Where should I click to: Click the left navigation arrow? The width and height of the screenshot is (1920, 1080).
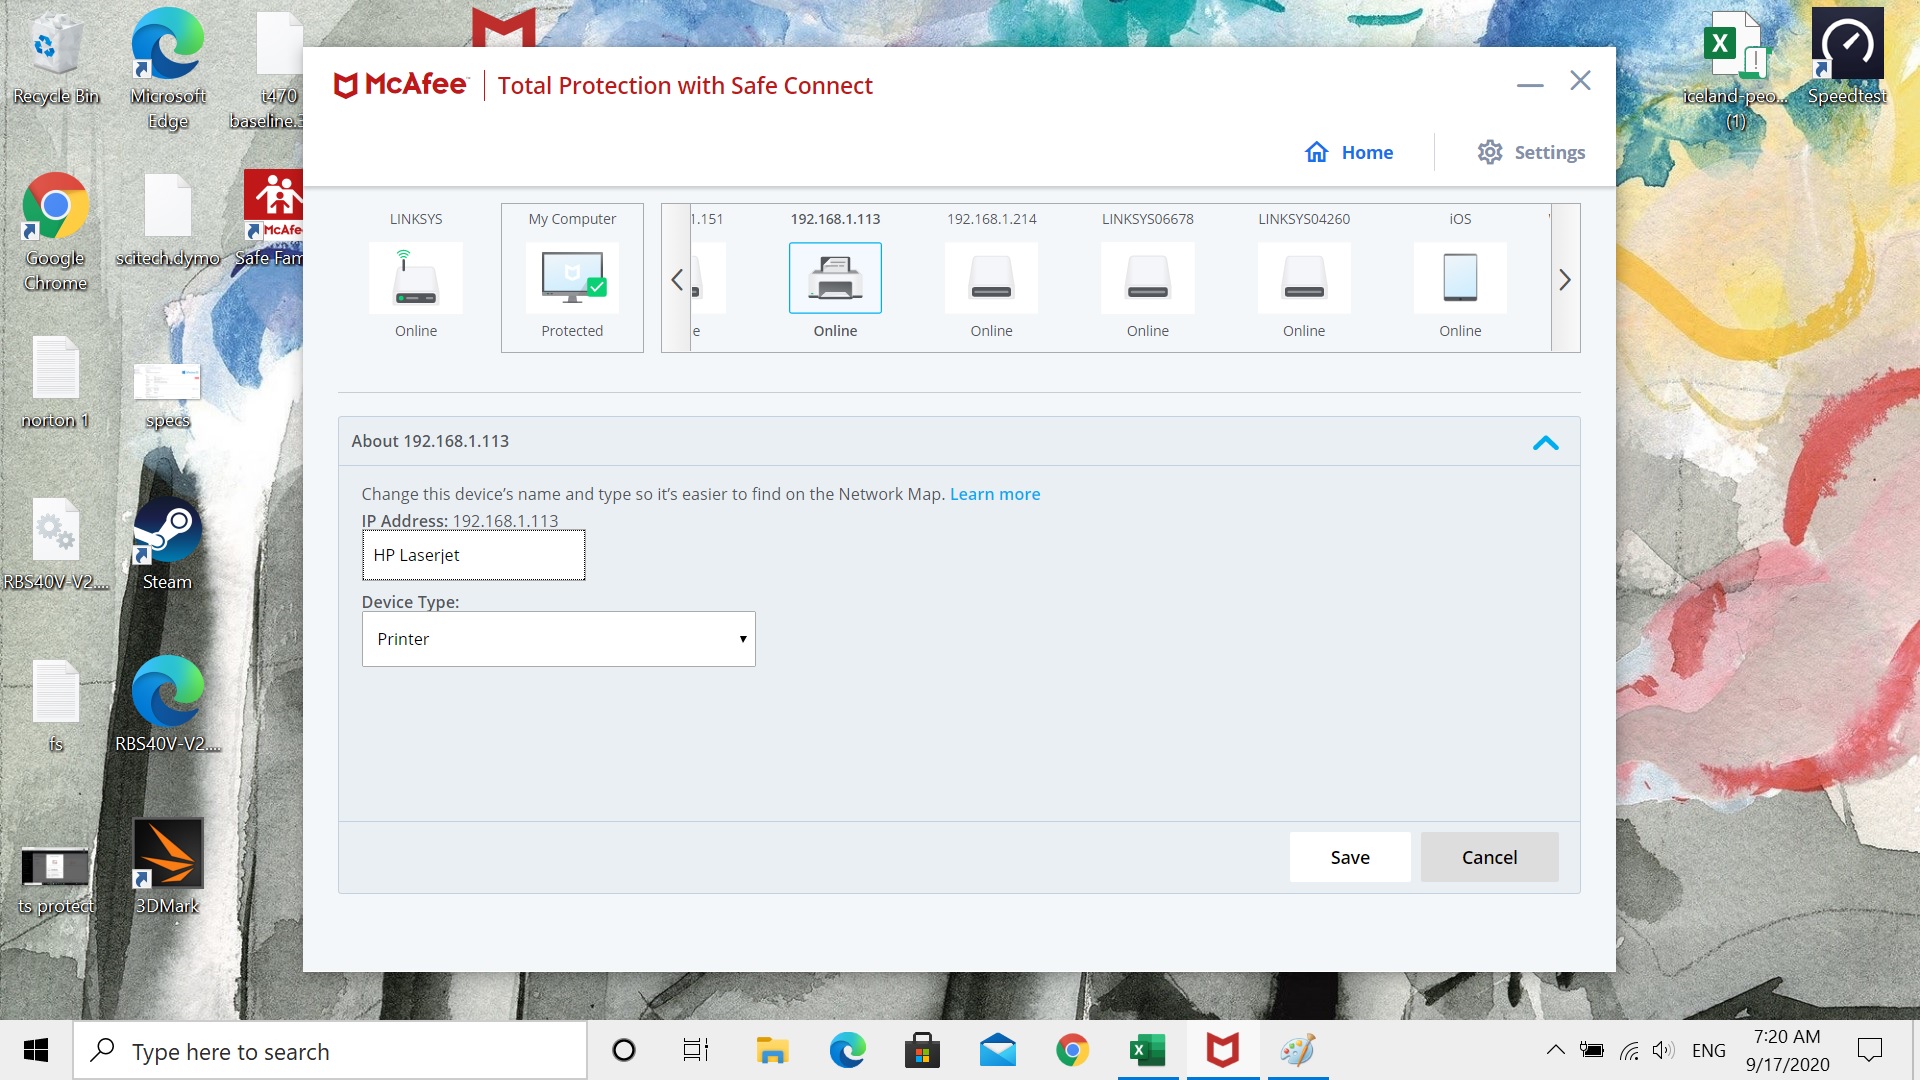676,278
